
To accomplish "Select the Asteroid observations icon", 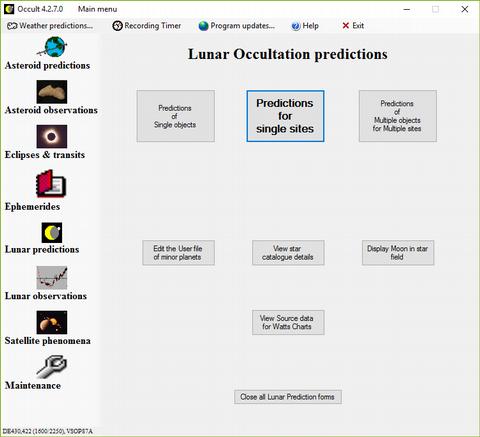I will click(x=52, y=92).
